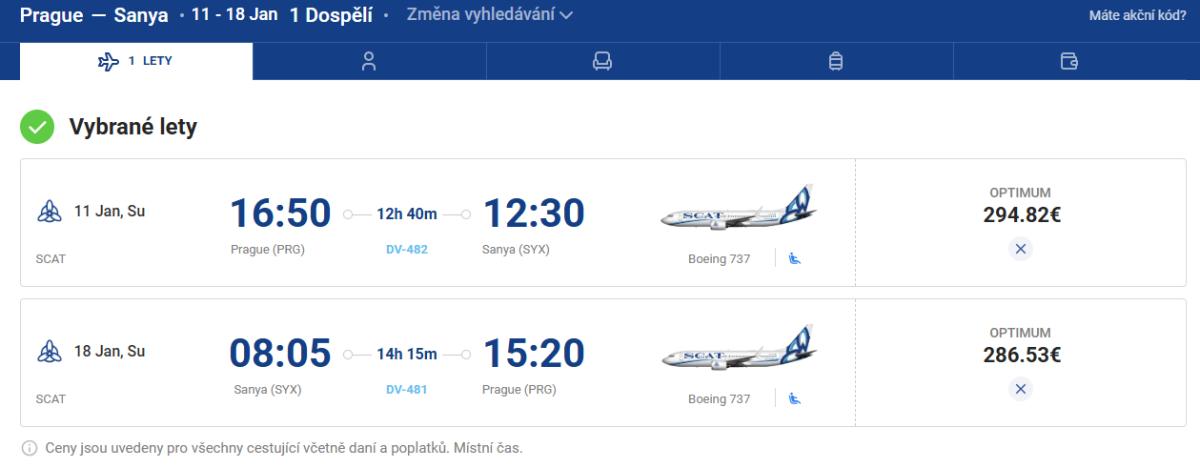
Task: Click the 1 Dospělí passenger count
Action: coord(331,15)
